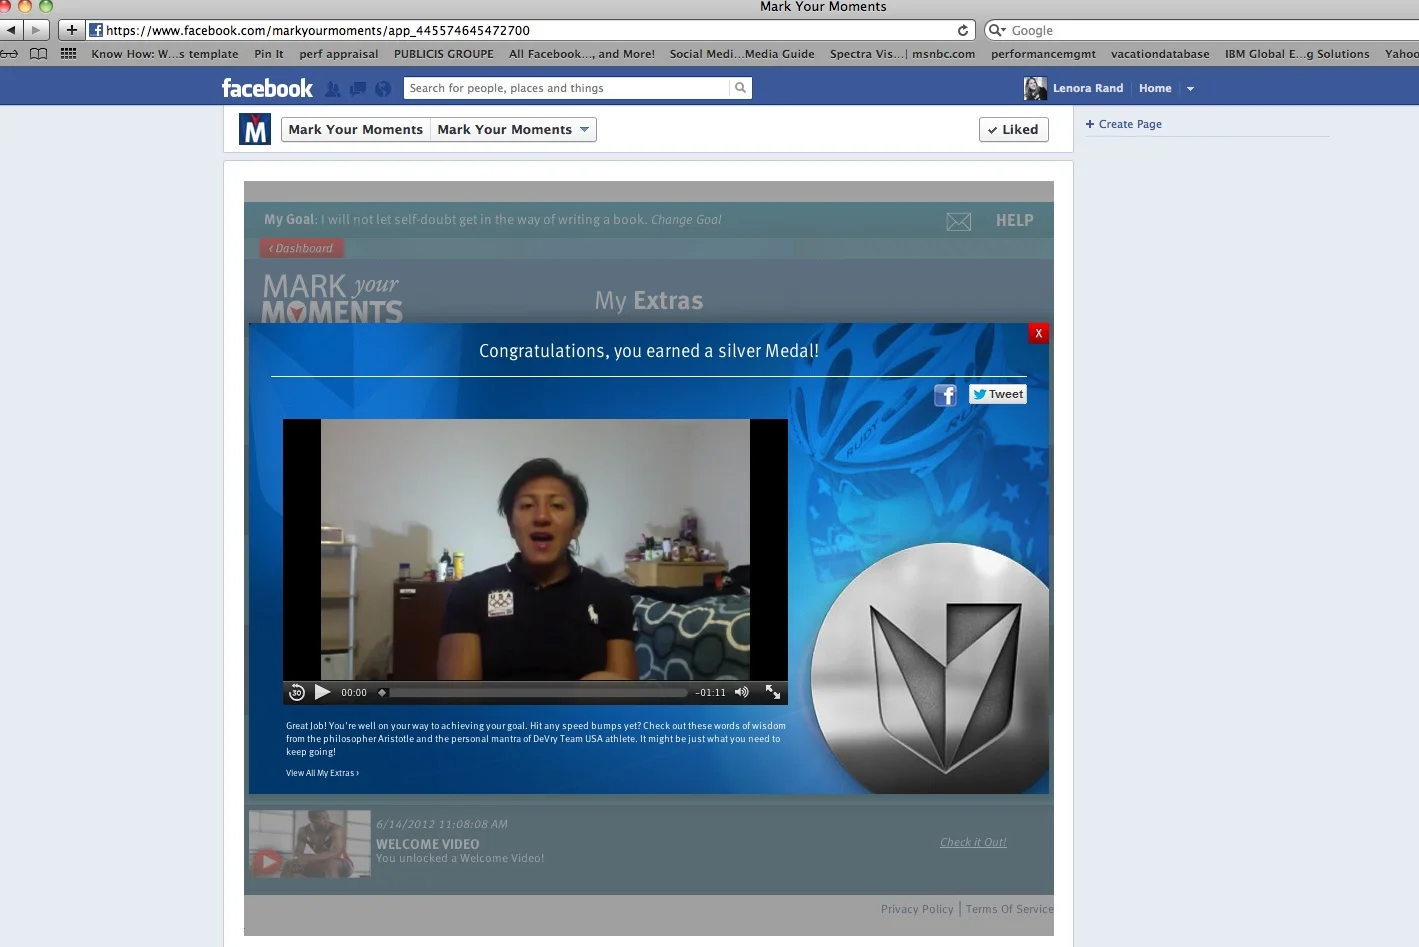Play the congratulation video
1419x947 pixels.
[x=322, y=692]
